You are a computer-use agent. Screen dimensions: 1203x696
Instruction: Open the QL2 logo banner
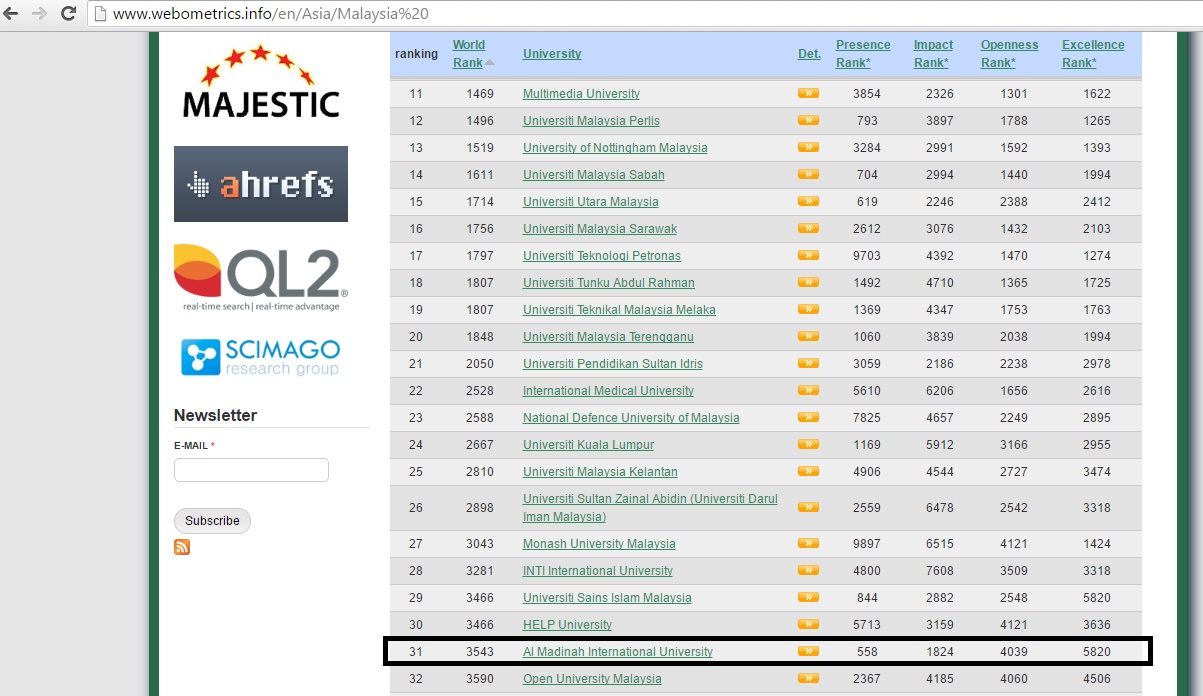[x=261, y=278]
